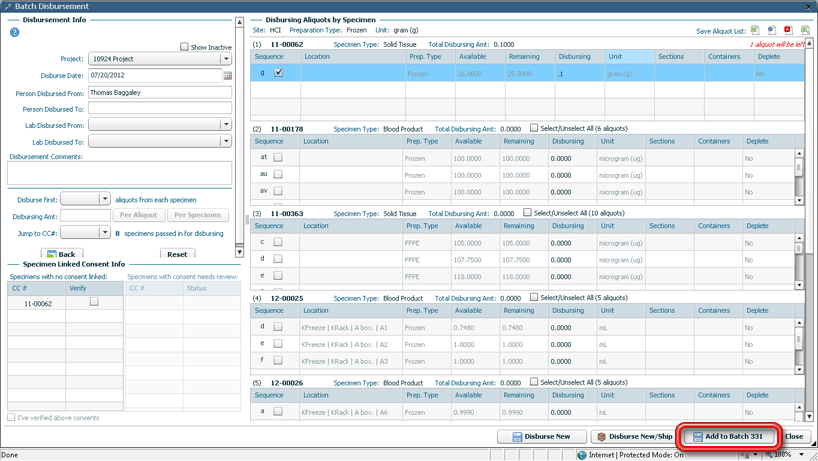
Task: Toggle the Show Inactive checkbox
Action: tap(184, 47)
